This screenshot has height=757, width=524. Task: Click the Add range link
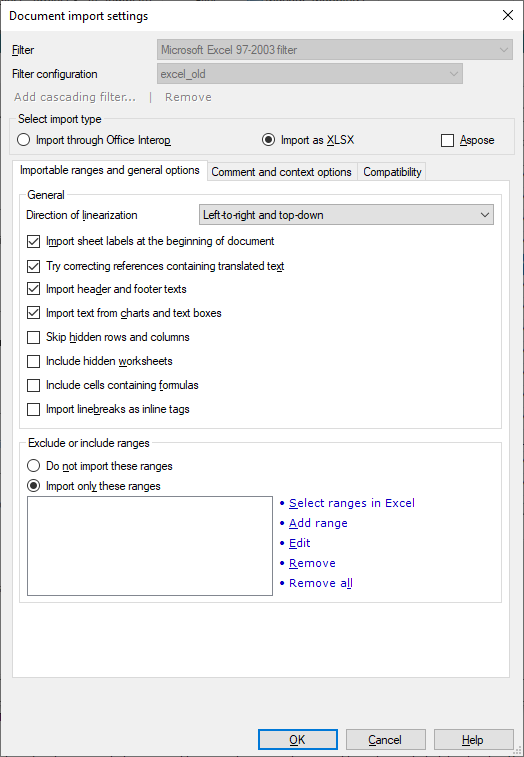point(318,523)
